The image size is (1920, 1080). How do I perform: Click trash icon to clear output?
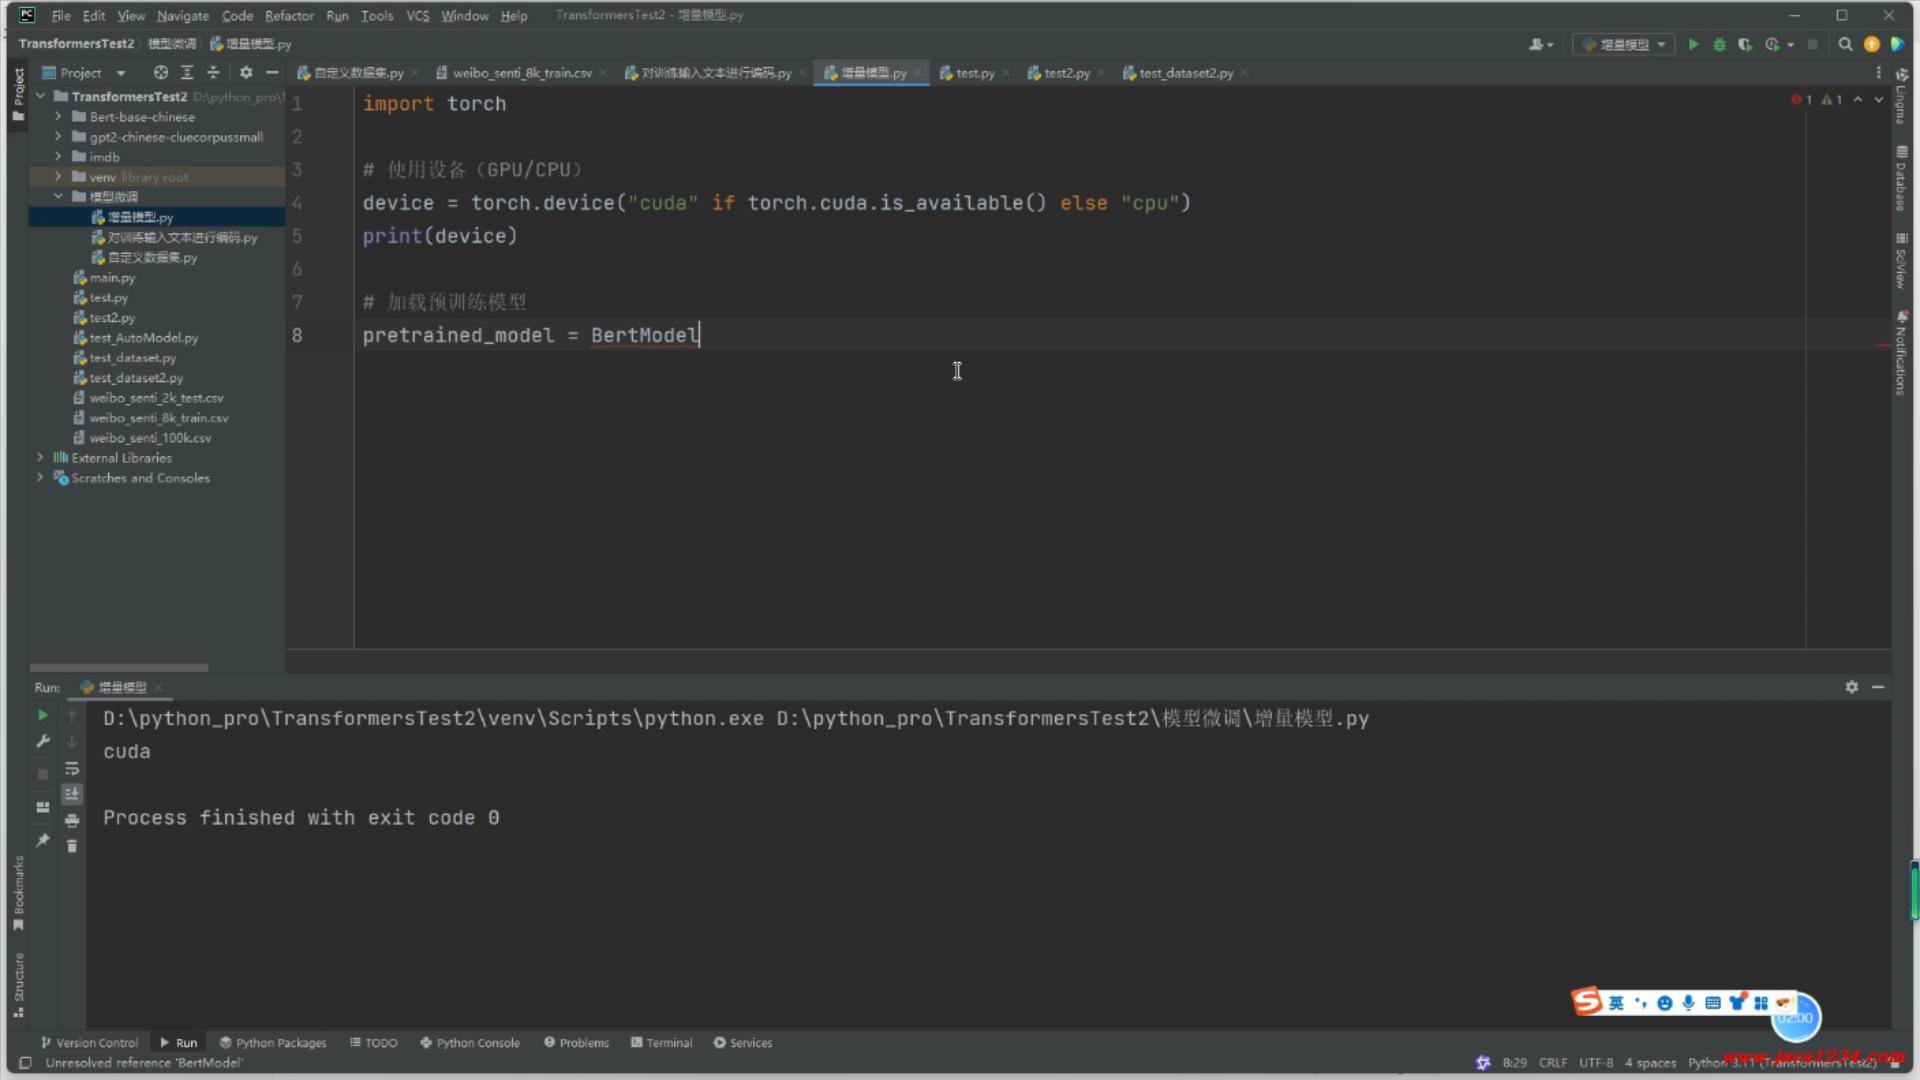pos(72,846)
